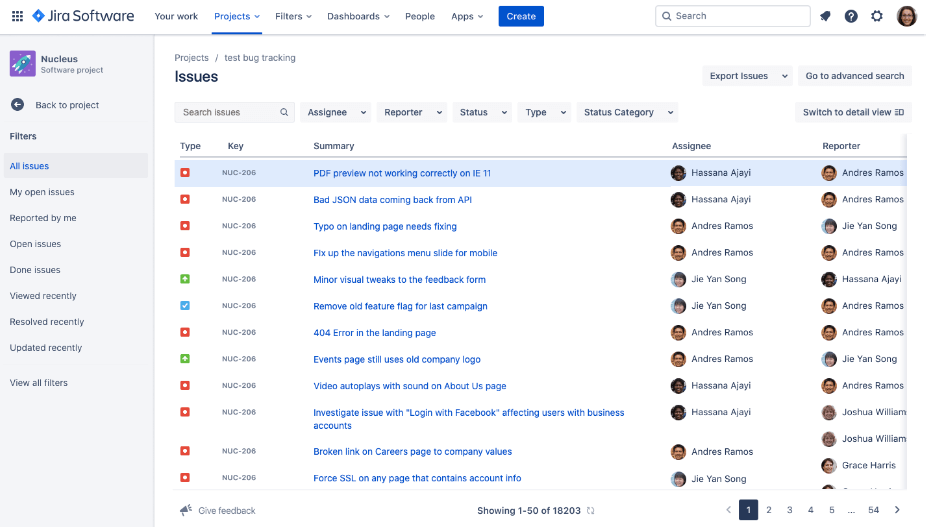The width and height of the screenshot is (926, 527).
Task: Open the Assignee filter dropdown
Action: click(336, 112)
